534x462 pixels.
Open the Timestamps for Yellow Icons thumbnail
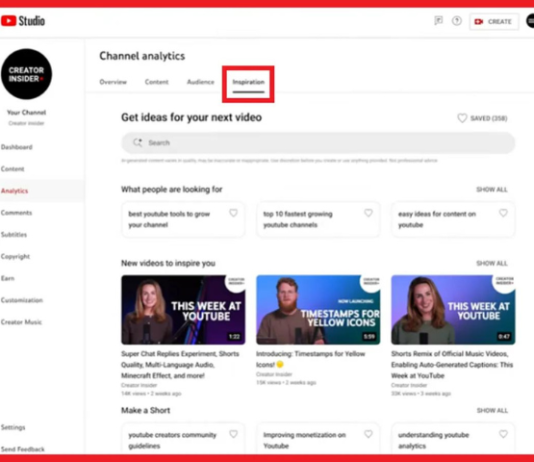click(318, 309)
